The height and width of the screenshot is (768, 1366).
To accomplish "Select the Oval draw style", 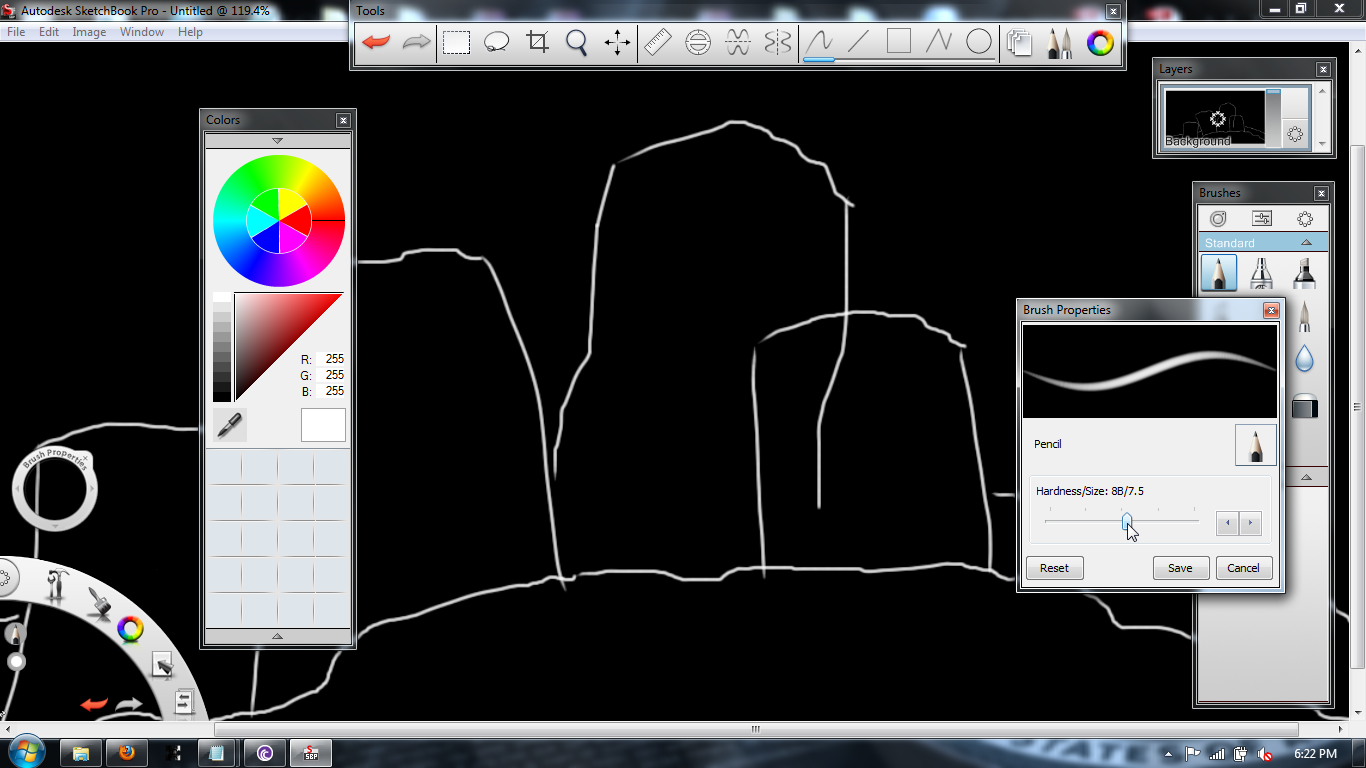I will [x=979, y=42].
